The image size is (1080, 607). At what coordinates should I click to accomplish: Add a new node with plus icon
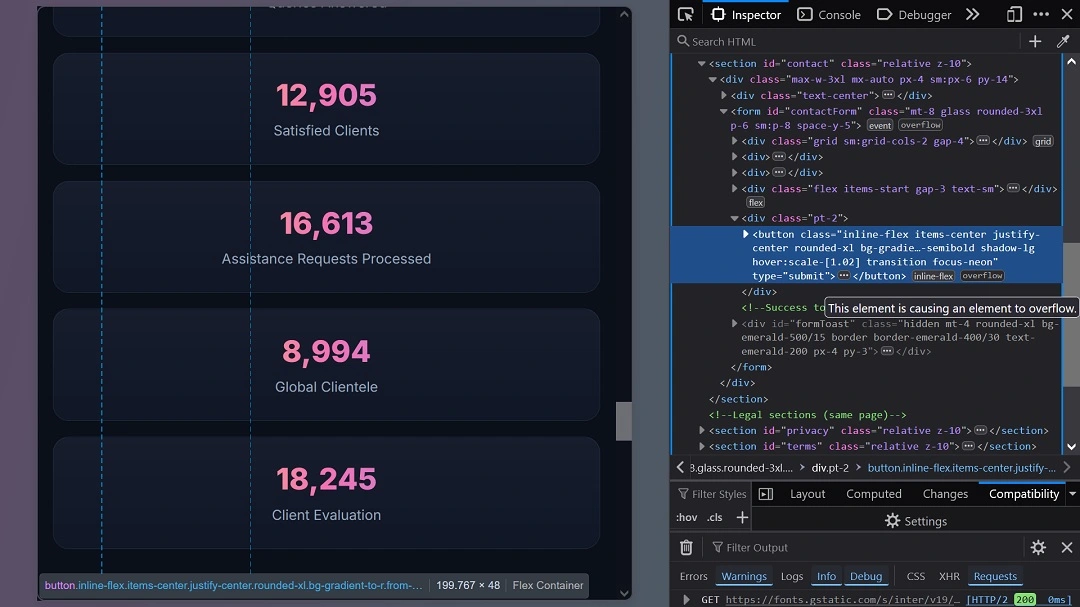click(1035, 41)
